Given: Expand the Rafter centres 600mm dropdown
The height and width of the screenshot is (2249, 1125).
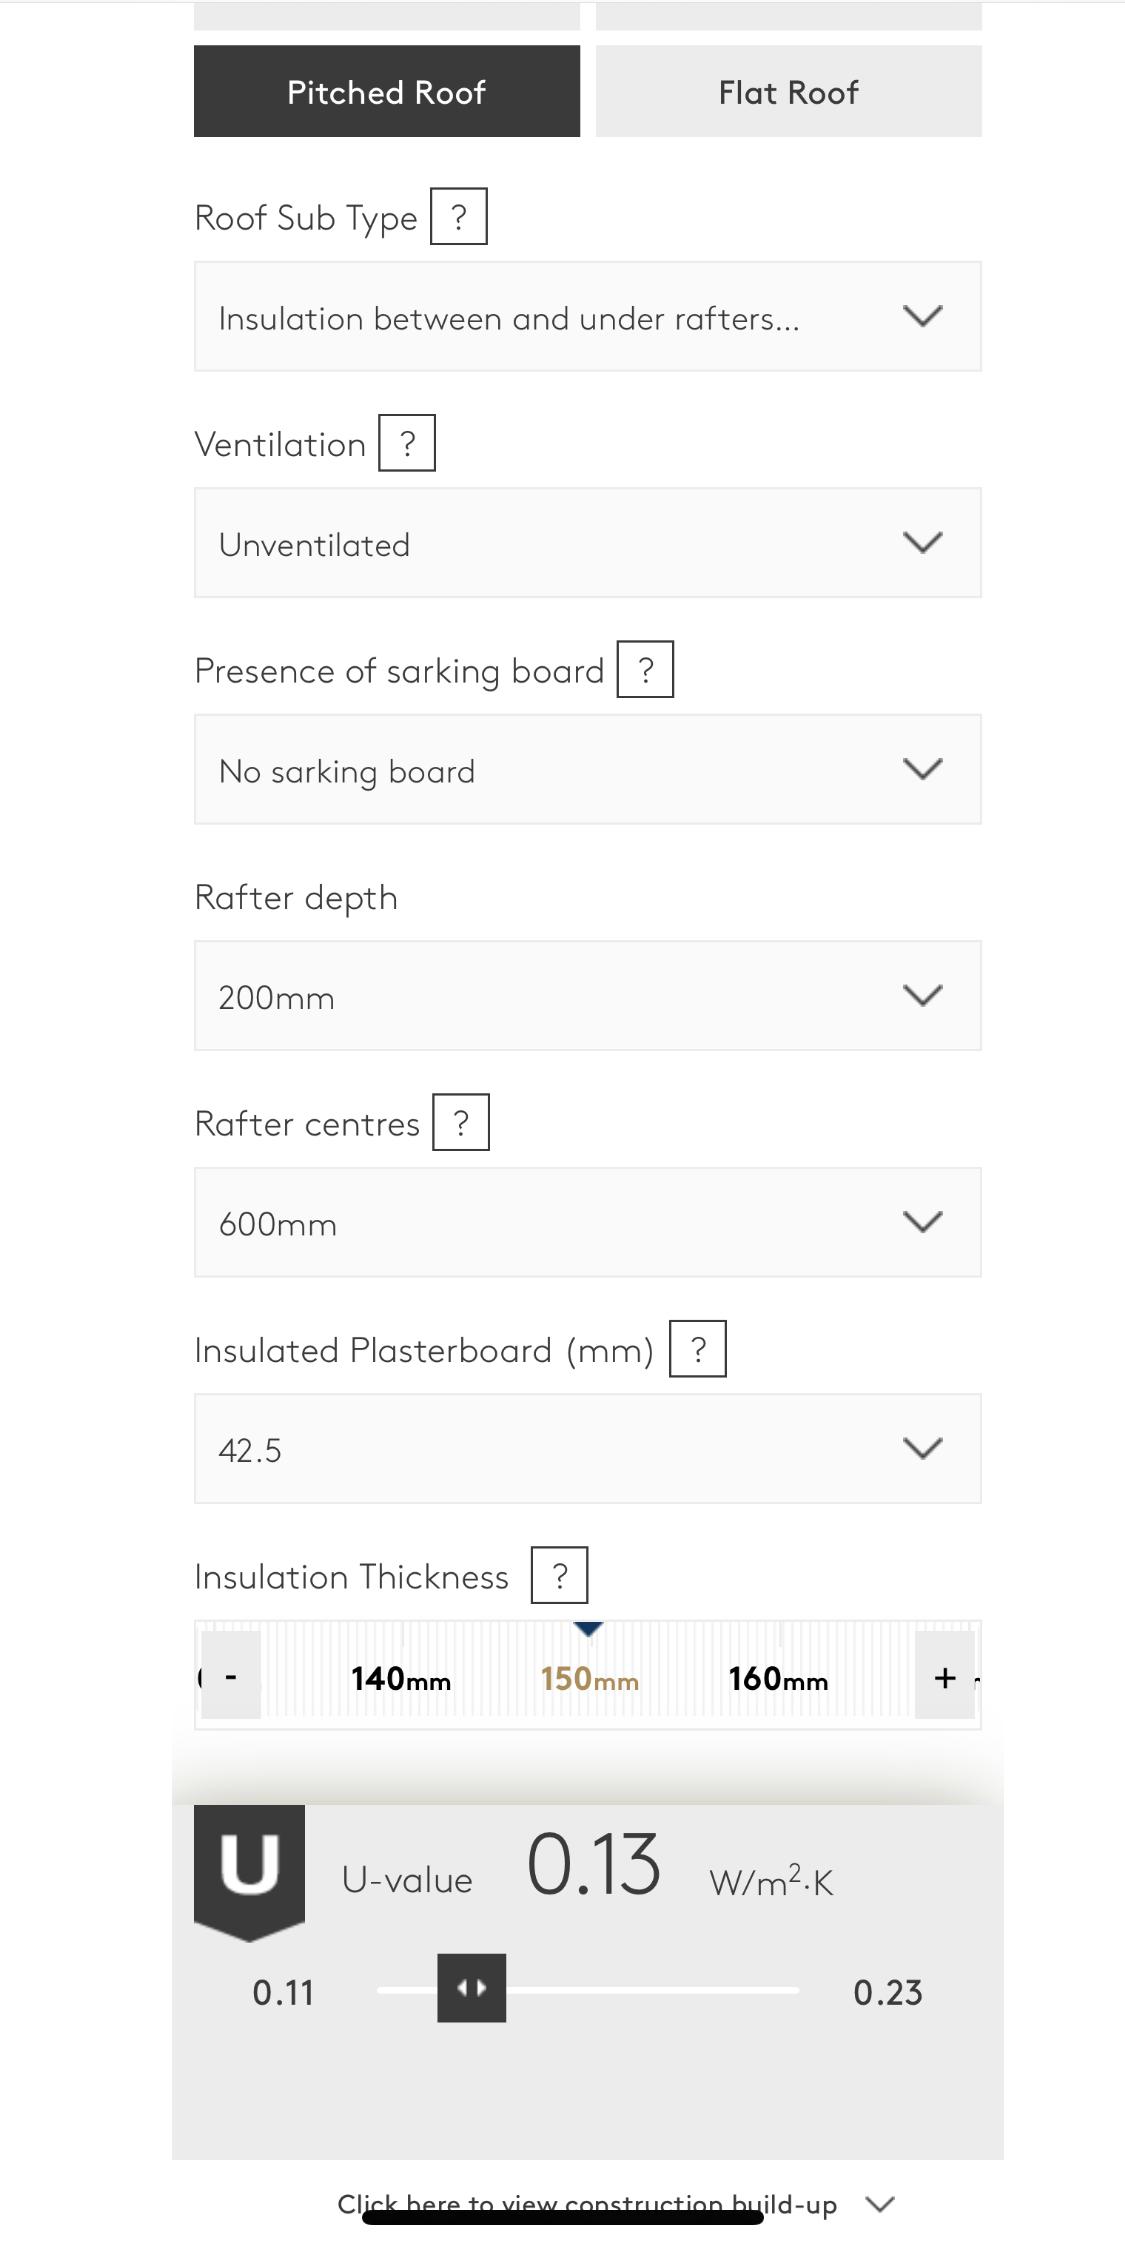Looking at the screenshot, I should point(587,1222).
